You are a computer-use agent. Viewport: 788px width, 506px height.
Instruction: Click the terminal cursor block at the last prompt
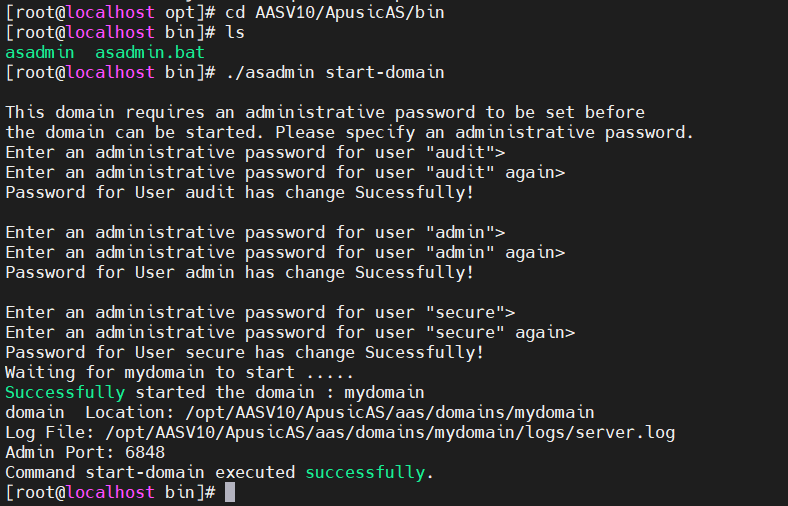(x=230, y=492)
